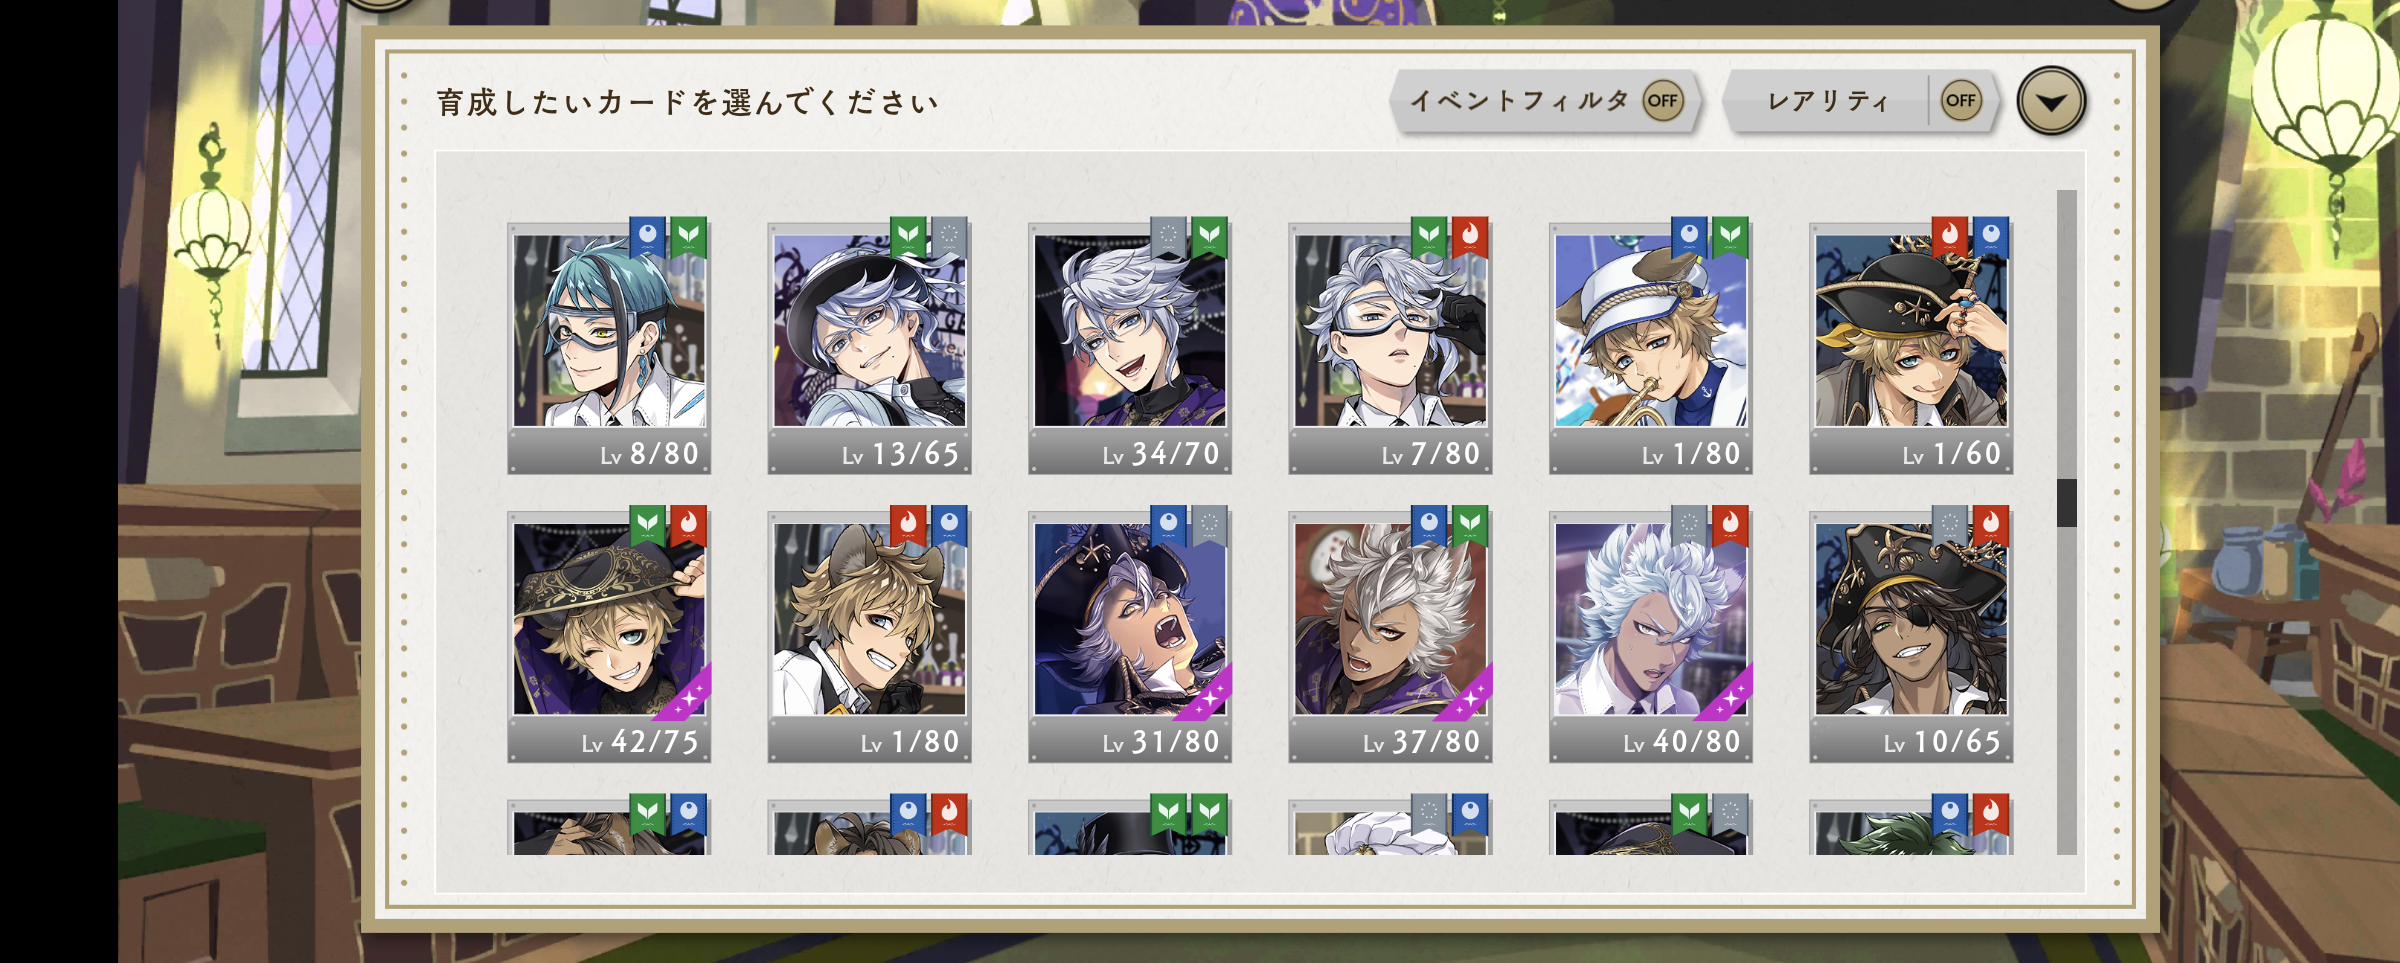Click the water element icon on Lv 8/80 card
This screenshot has width=2400, height=963.
(x=647, y=236)
